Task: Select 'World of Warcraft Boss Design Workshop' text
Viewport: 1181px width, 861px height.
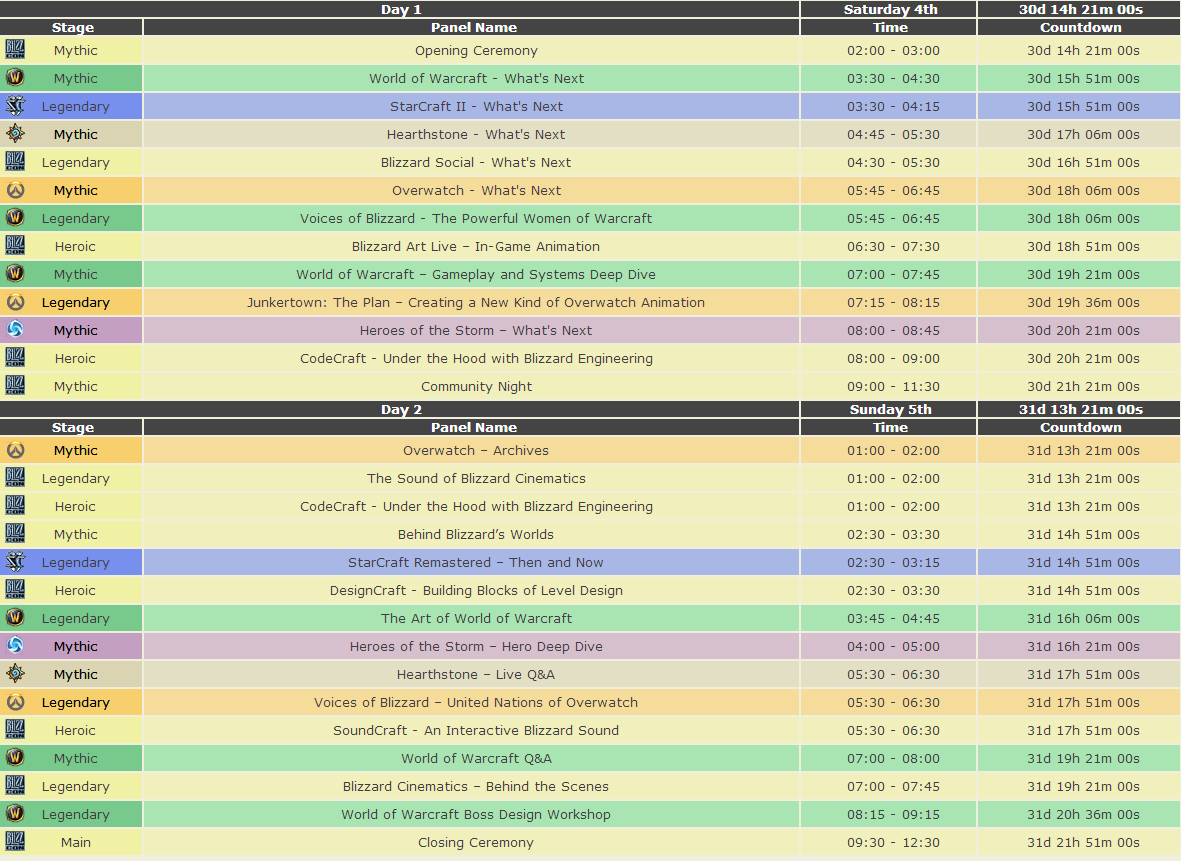Action: tap(476, 814)
